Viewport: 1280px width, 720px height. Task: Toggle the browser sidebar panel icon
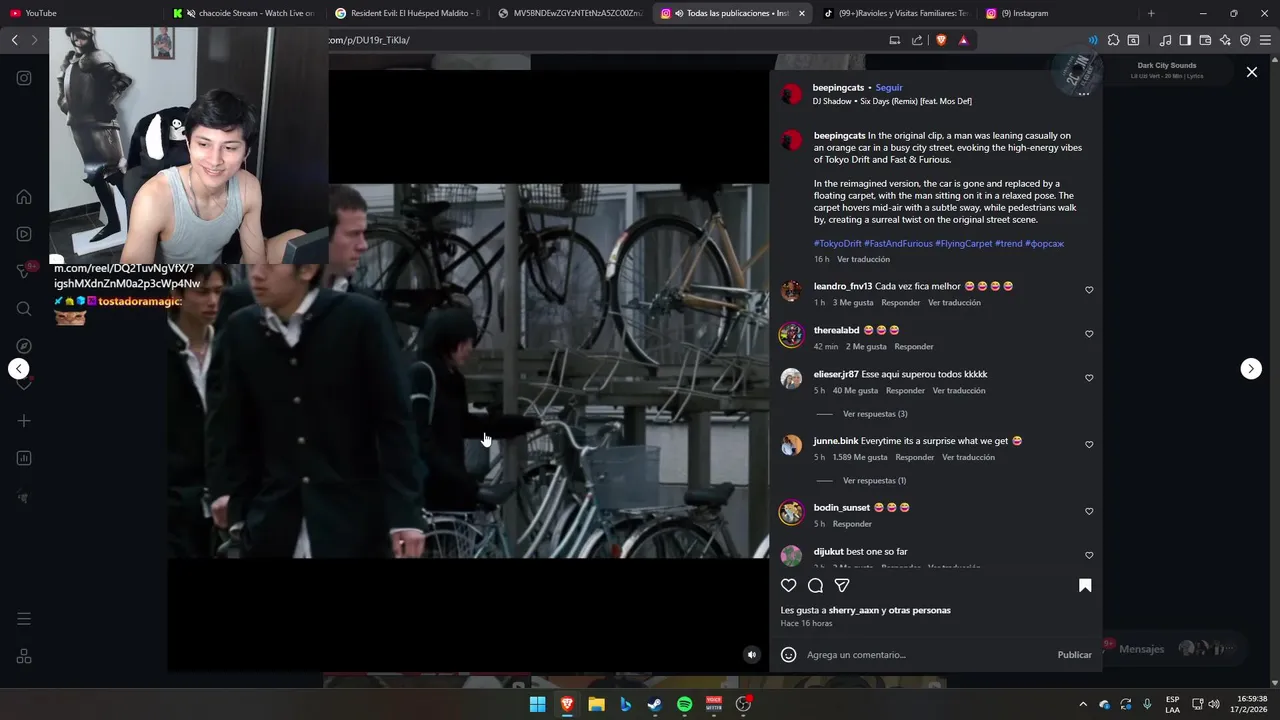click(1185, 40)
